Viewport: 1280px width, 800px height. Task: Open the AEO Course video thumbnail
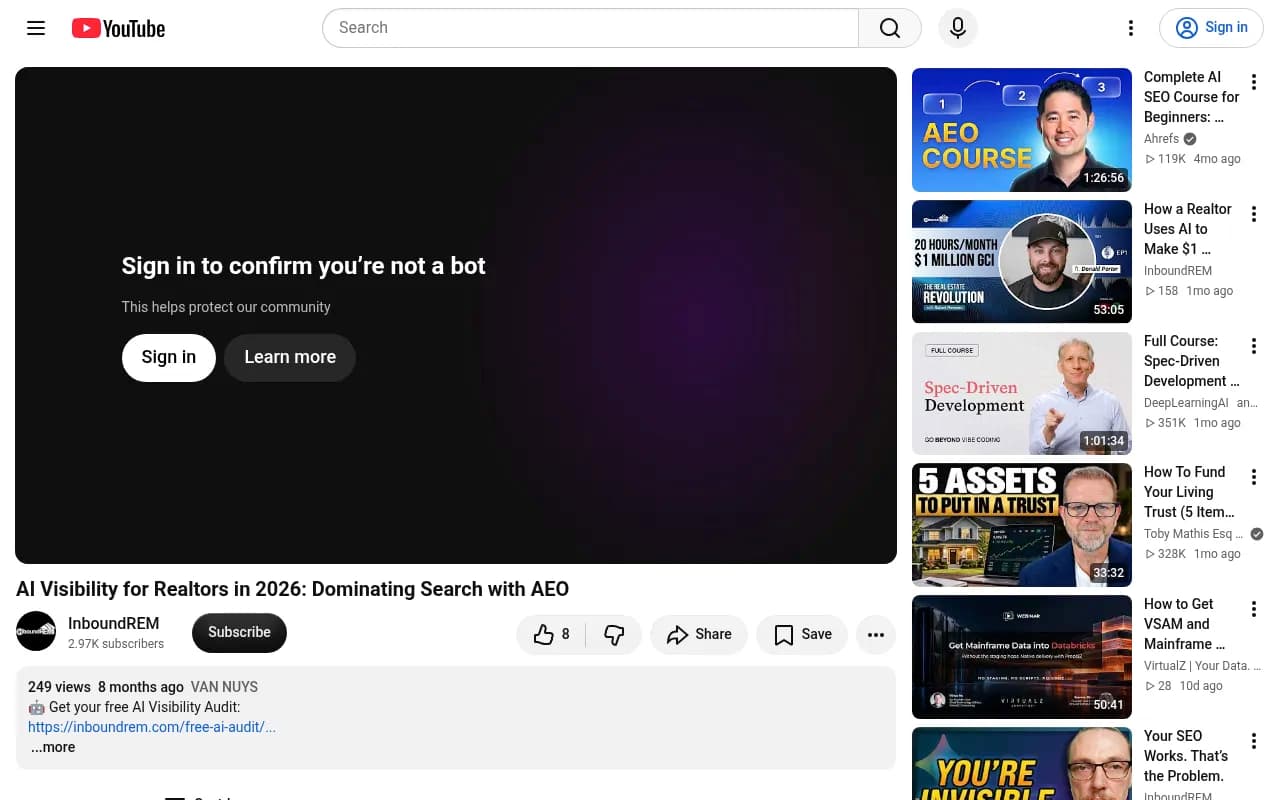pyautogui.click(x=1022, y=130)
